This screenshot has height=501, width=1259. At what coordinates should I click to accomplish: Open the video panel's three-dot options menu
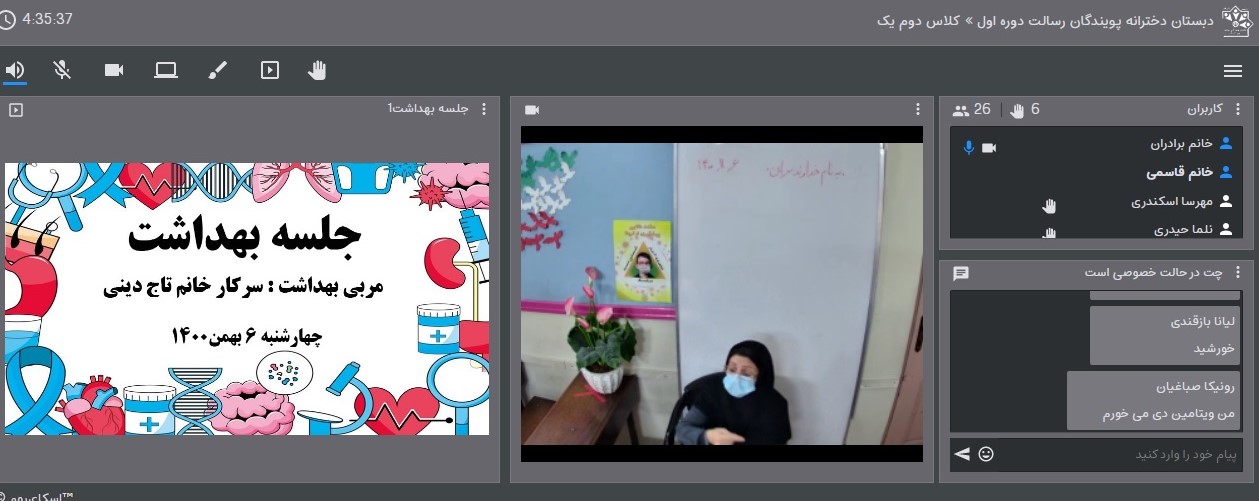coord(918,109)
